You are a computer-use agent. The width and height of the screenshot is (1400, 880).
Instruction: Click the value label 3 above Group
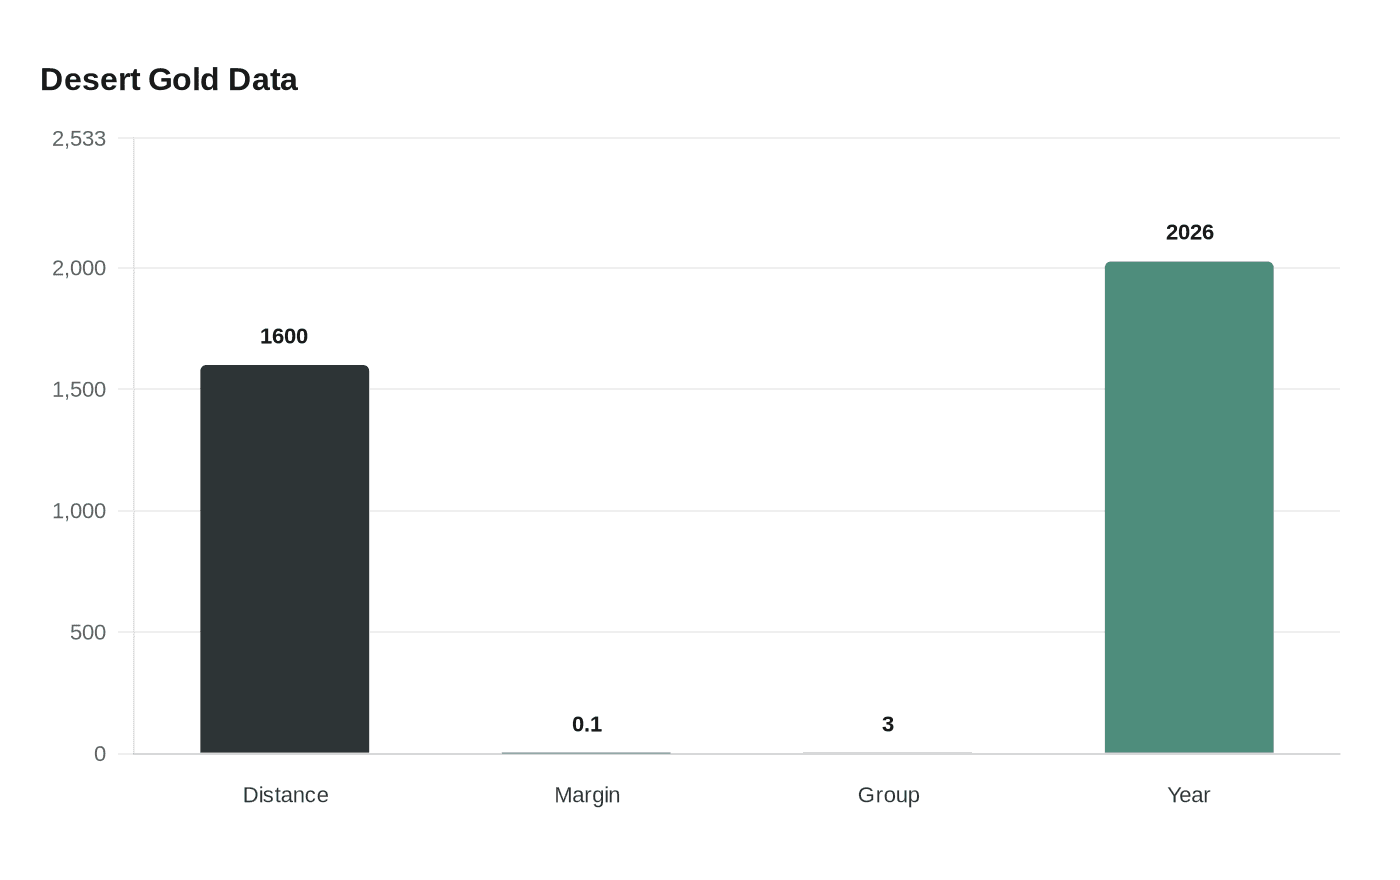click(888, 725)
